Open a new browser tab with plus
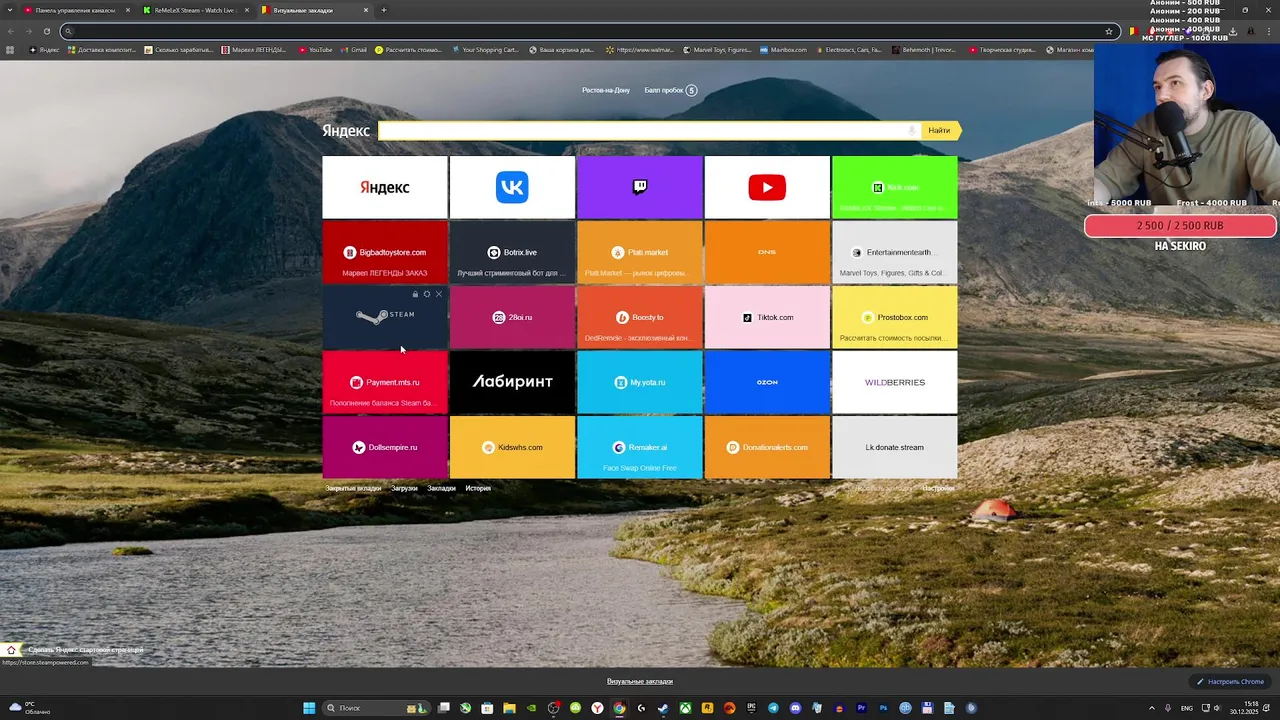Viewport: 1280px width, 720px height. (384, 10)
